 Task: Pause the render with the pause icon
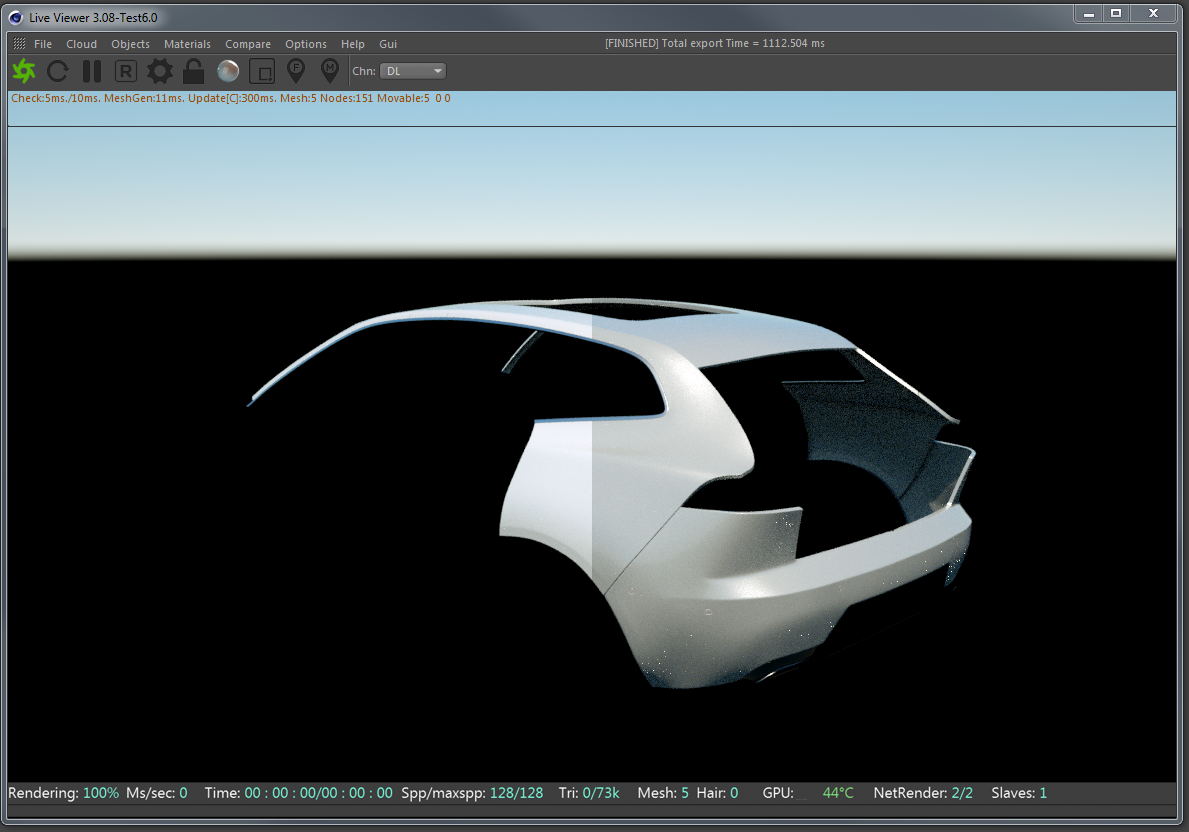tap(92, 71)
